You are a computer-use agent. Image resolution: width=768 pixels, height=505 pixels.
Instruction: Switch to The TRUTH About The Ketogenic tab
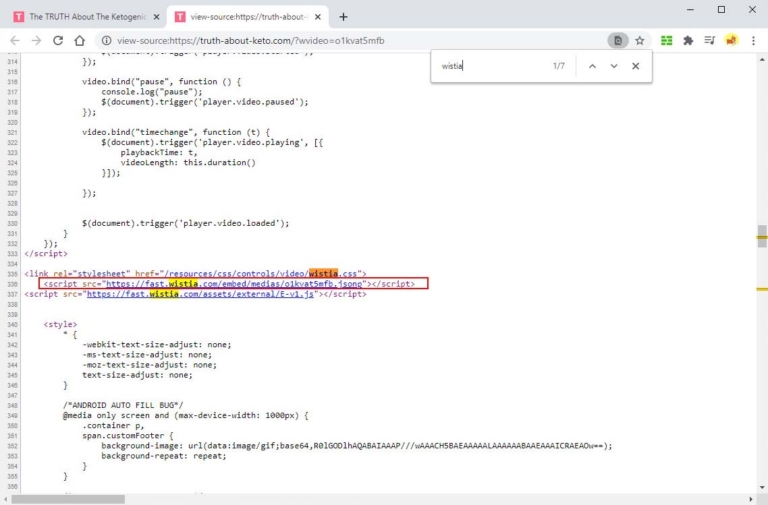pyautogui.click(x=80, y=16)
